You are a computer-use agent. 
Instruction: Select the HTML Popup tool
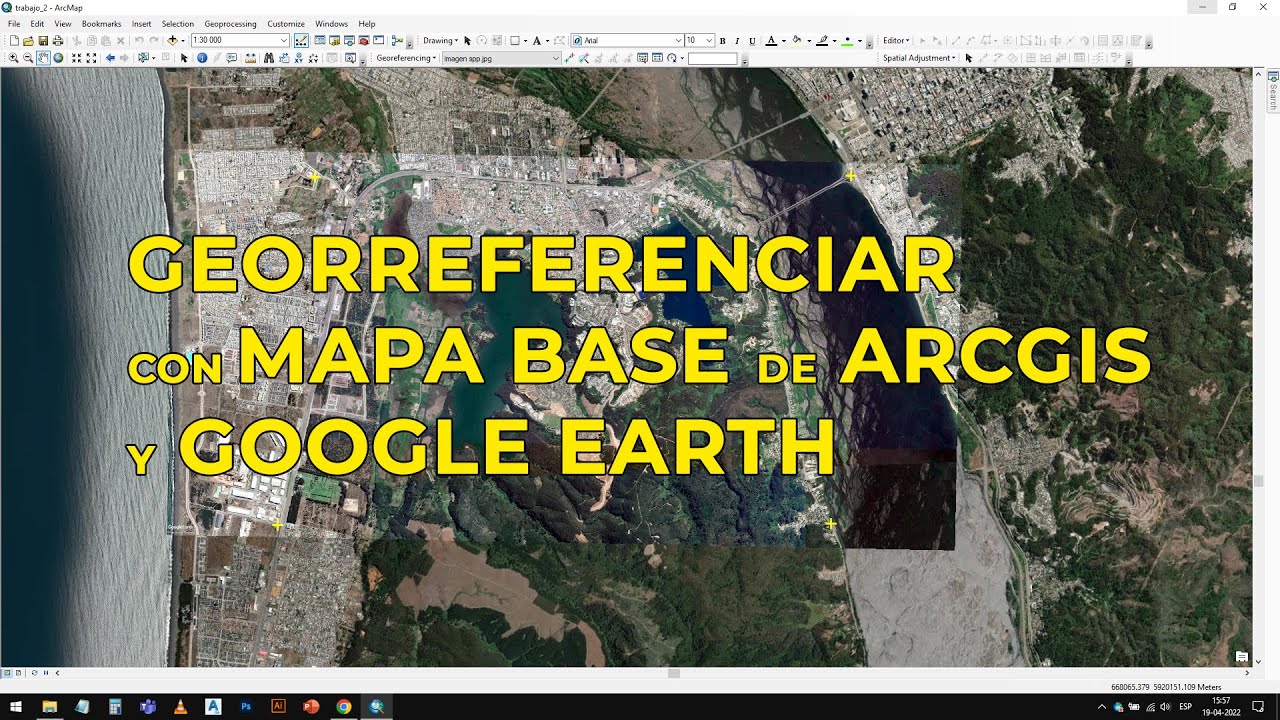click(x=232, y=58)
